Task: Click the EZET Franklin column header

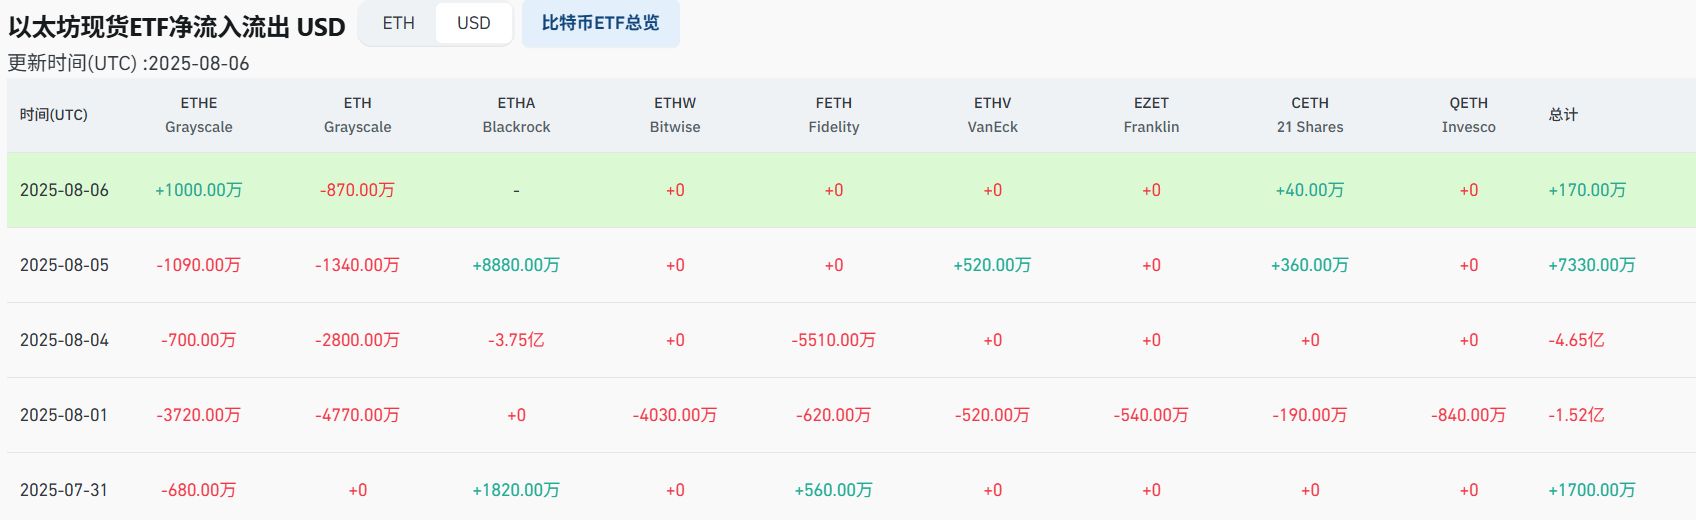Action: [1151, 115]
